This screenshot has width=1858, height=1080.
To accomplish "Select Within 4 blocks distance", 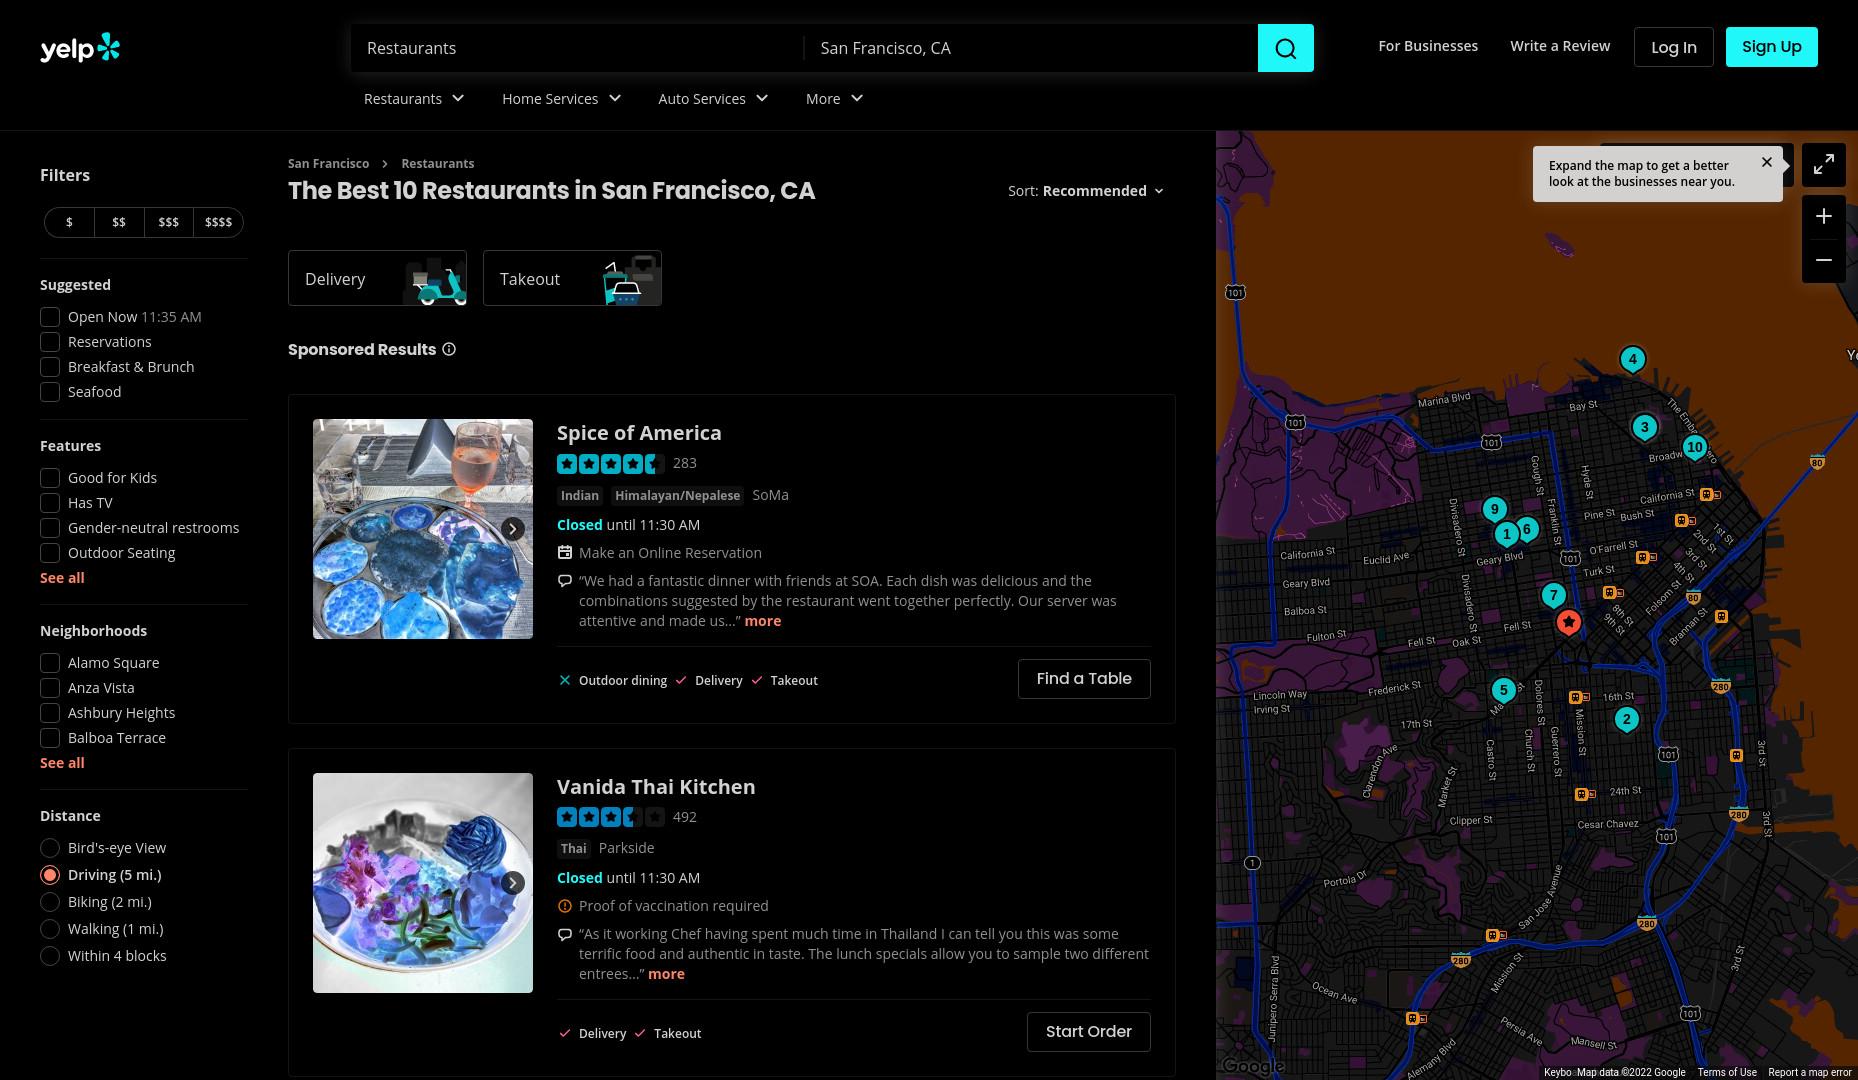I will (50, 956).
